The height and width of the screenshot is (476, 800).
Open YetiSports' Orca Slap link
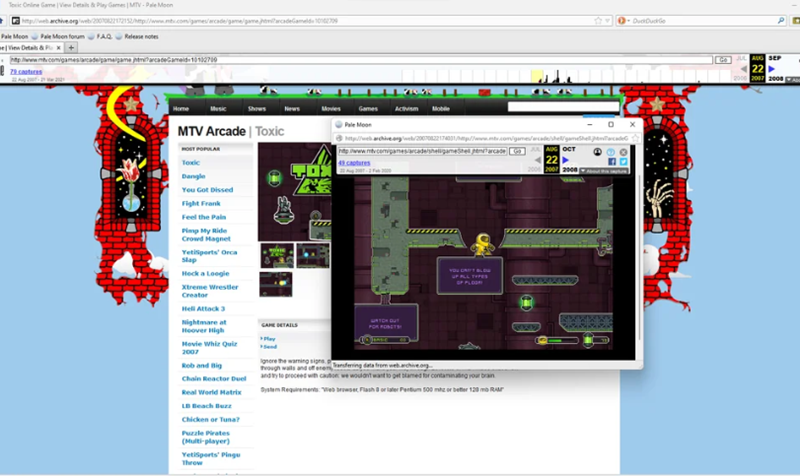(x=209, y=256)
